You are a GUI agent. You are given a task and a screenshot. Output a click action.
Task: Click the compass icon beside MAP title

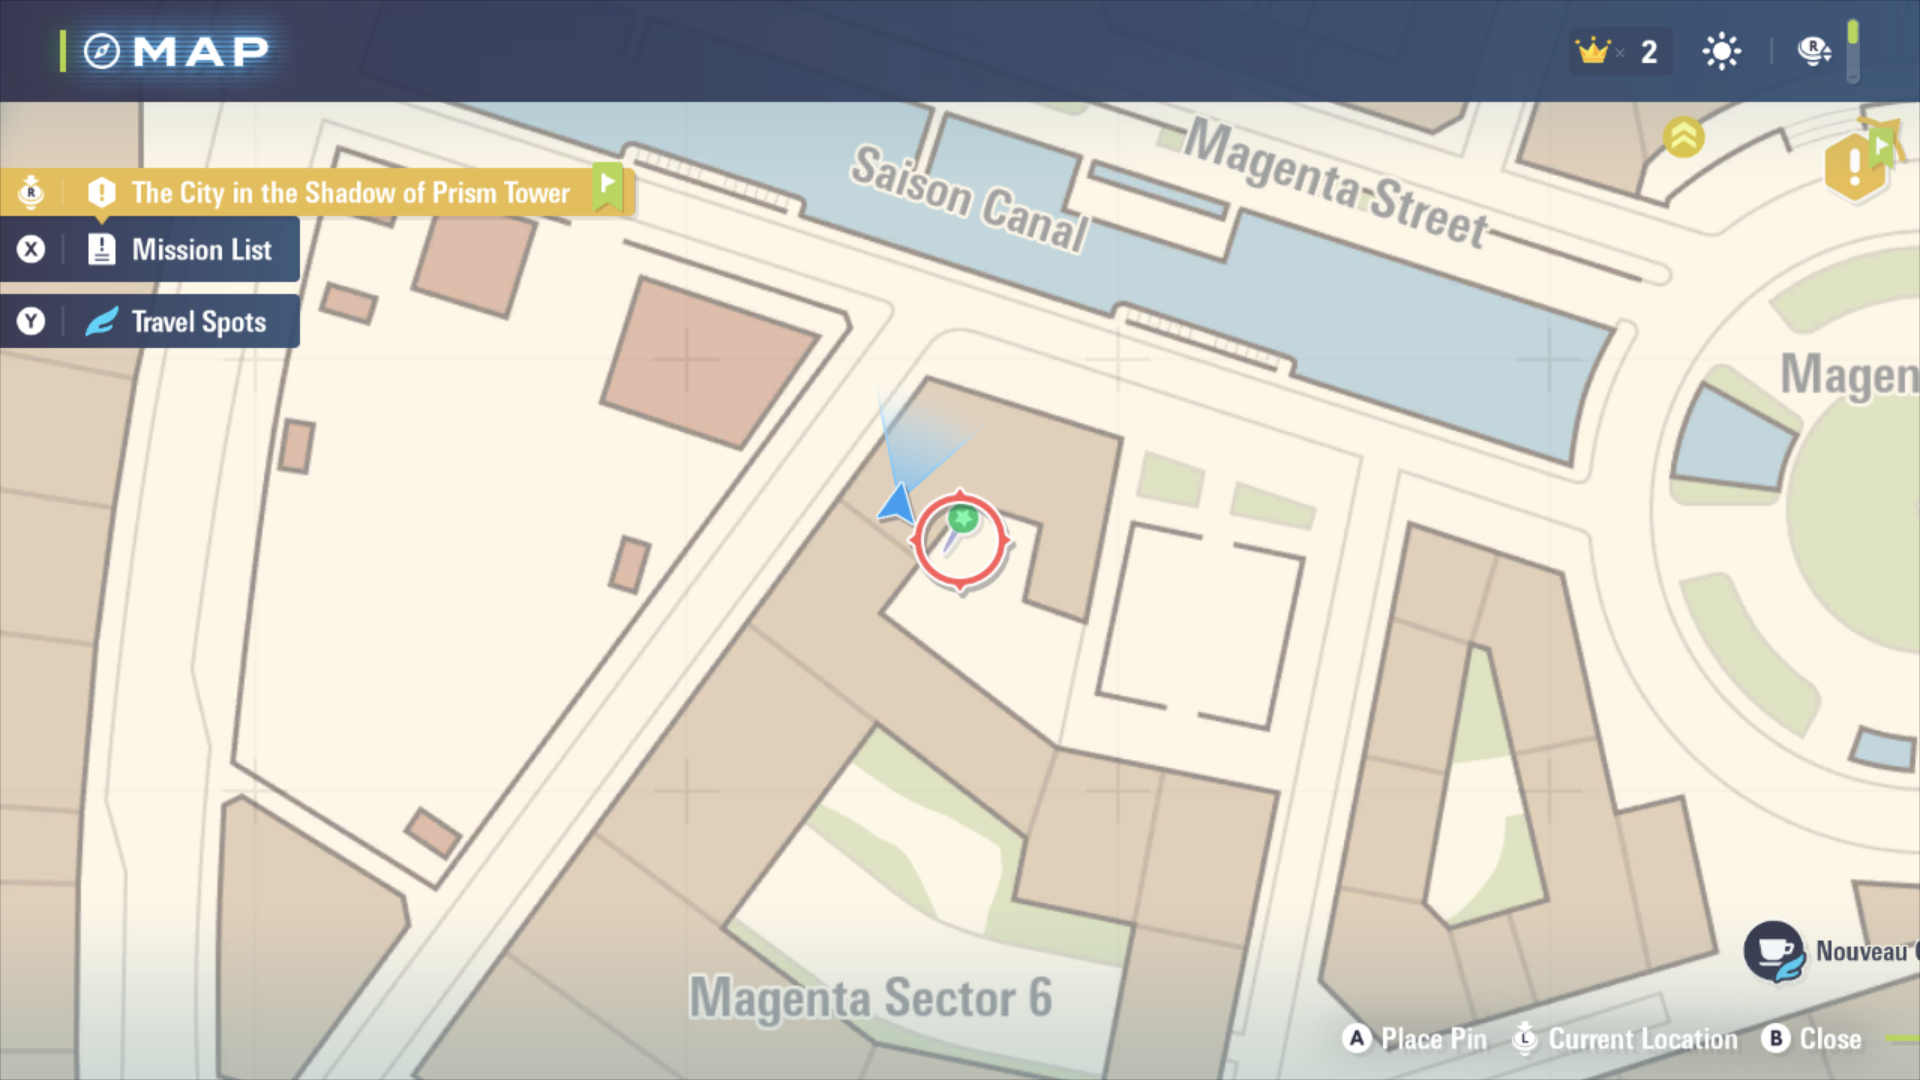pos(101,51)
